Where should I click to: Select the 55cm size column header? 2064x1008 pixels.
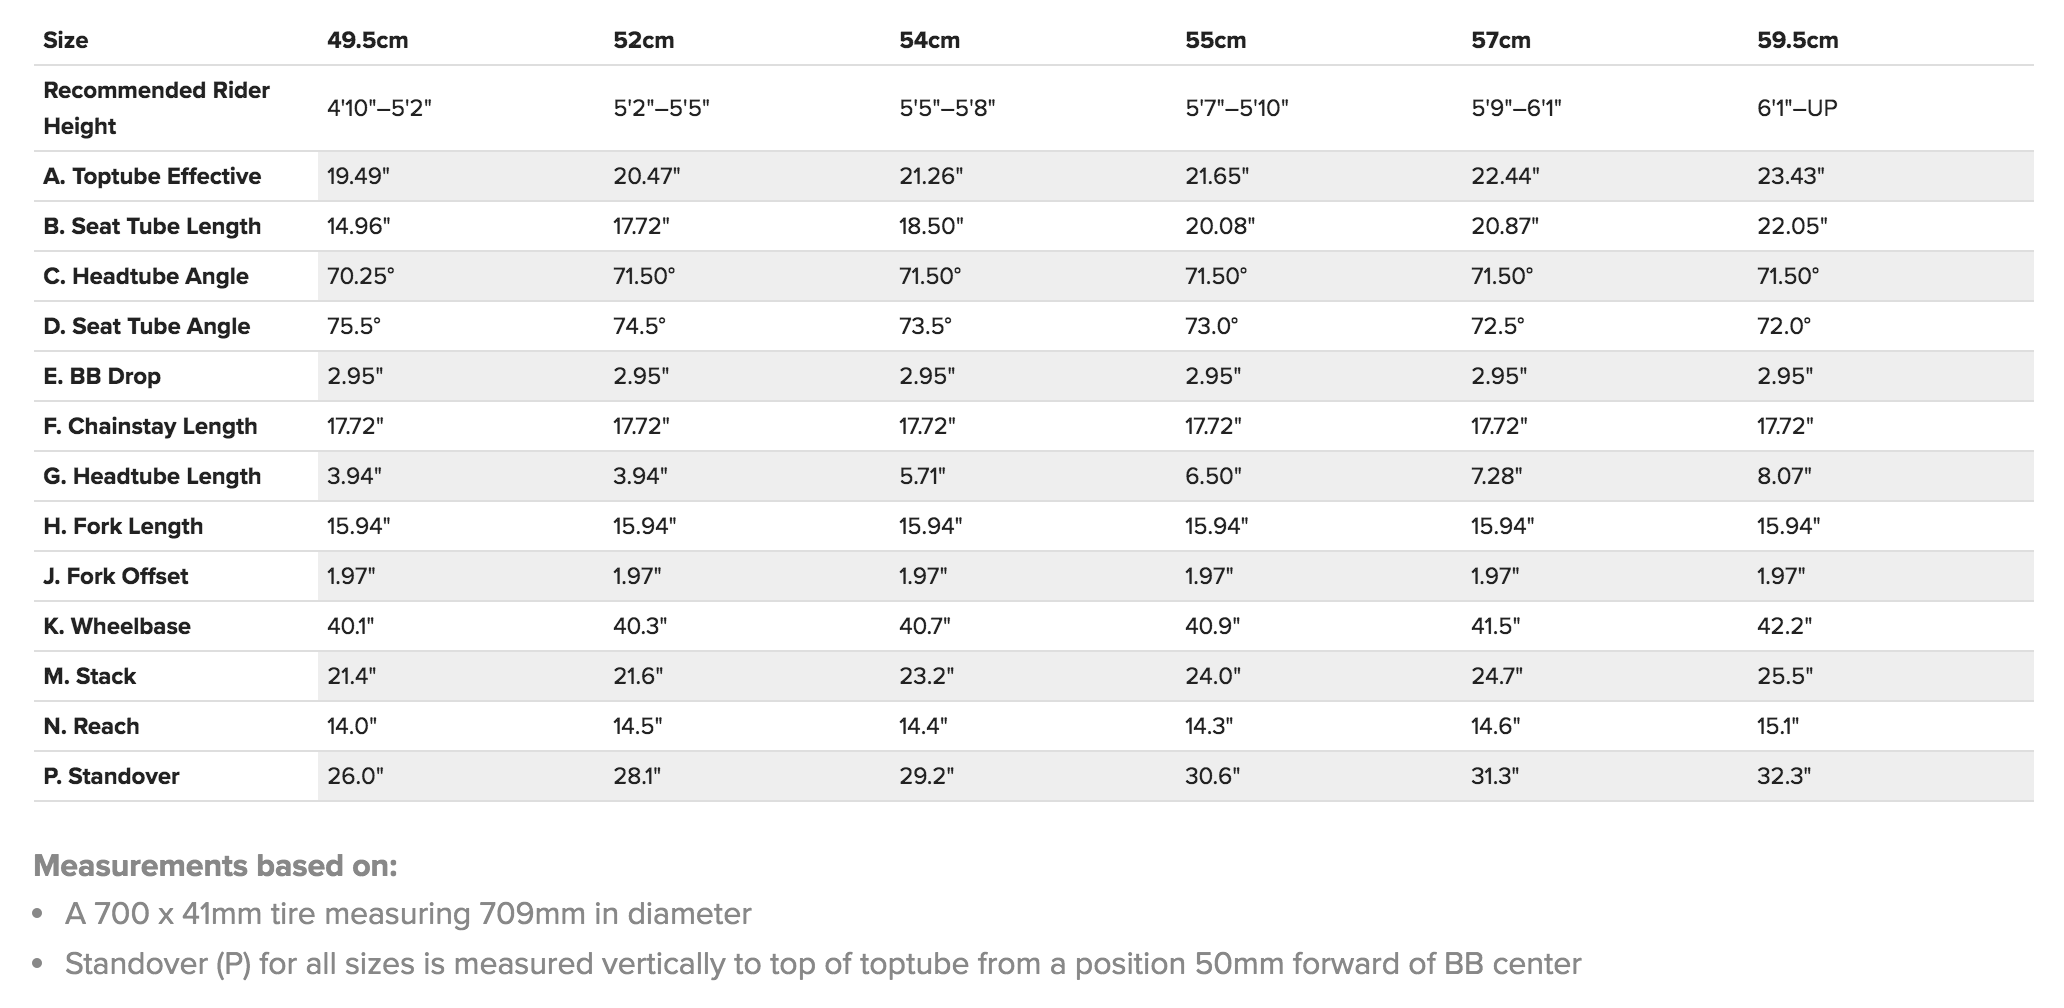pyautogui.click(x=1215, y=41)
